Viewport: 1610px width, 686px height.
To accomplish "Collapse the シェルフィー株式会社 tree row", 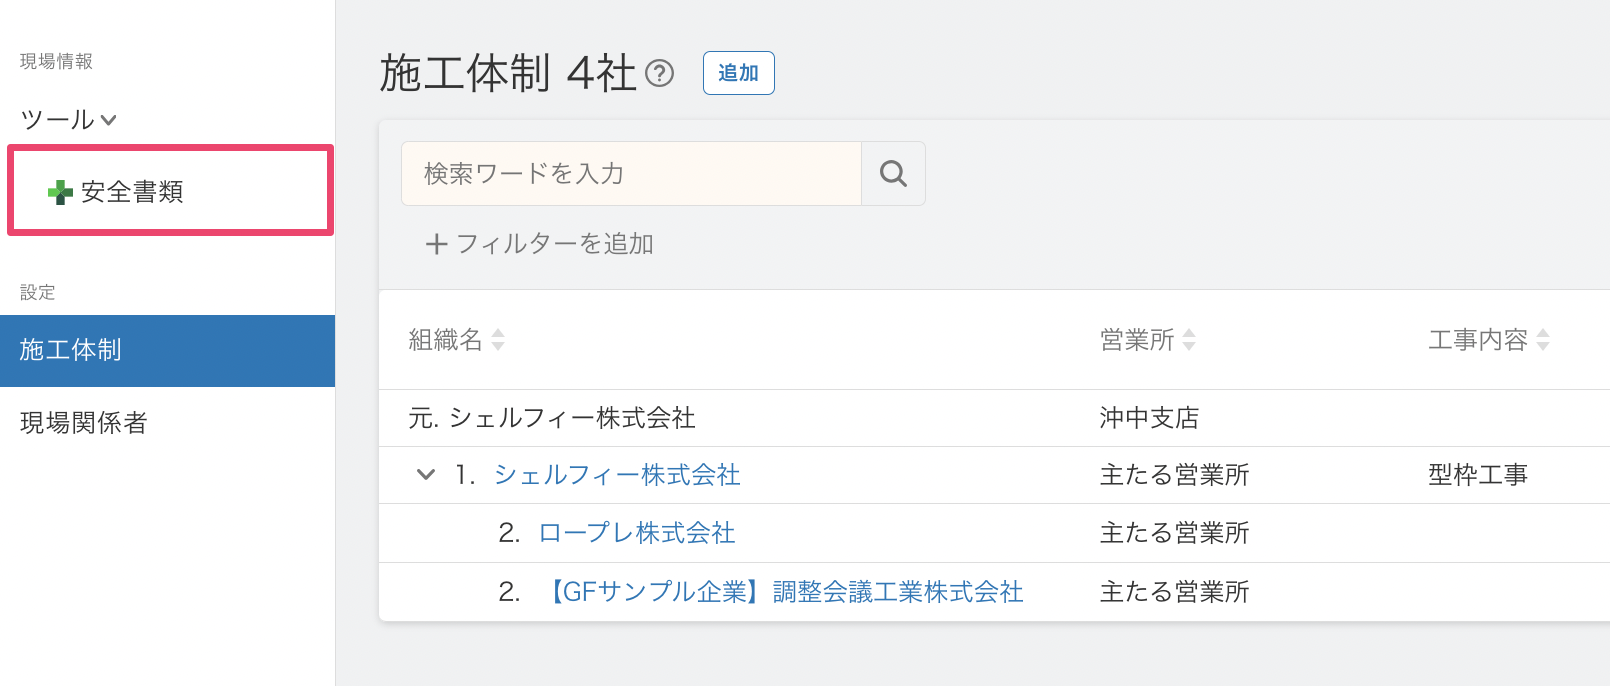I will (426, 475).
